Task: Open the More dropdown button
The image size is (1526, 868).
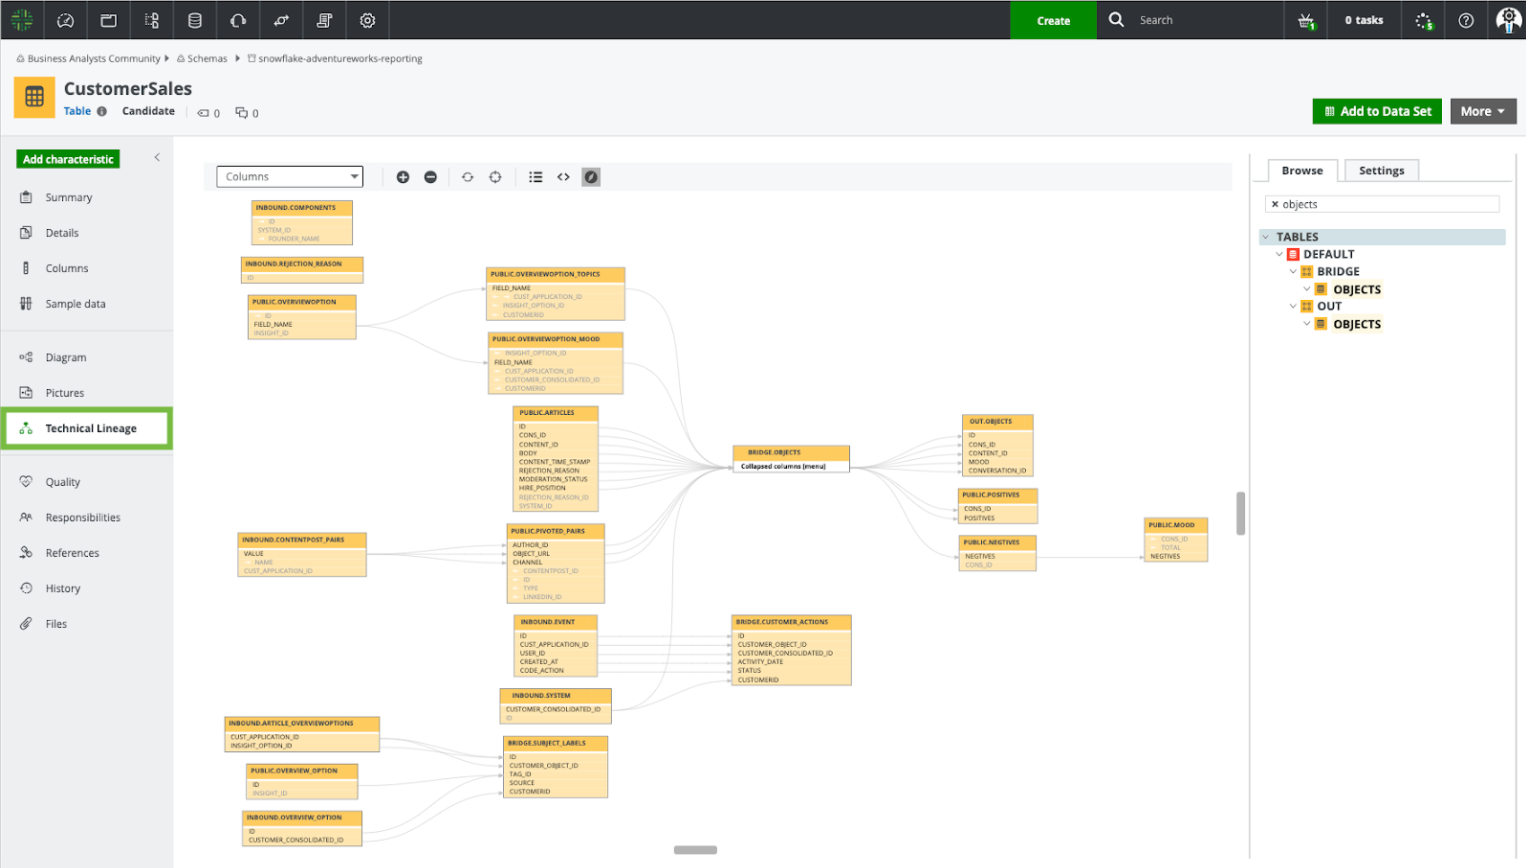Action: pyautogui.click(x=1482, y=111)
